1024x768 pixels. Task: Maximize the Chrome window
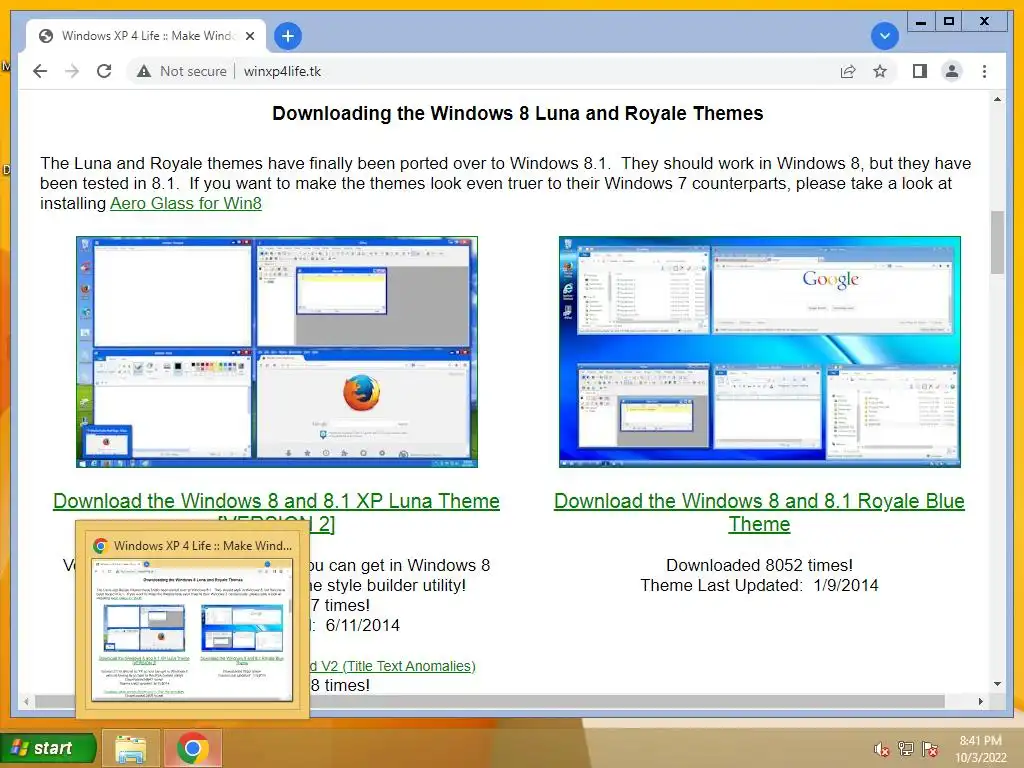(x=949, y=22)
